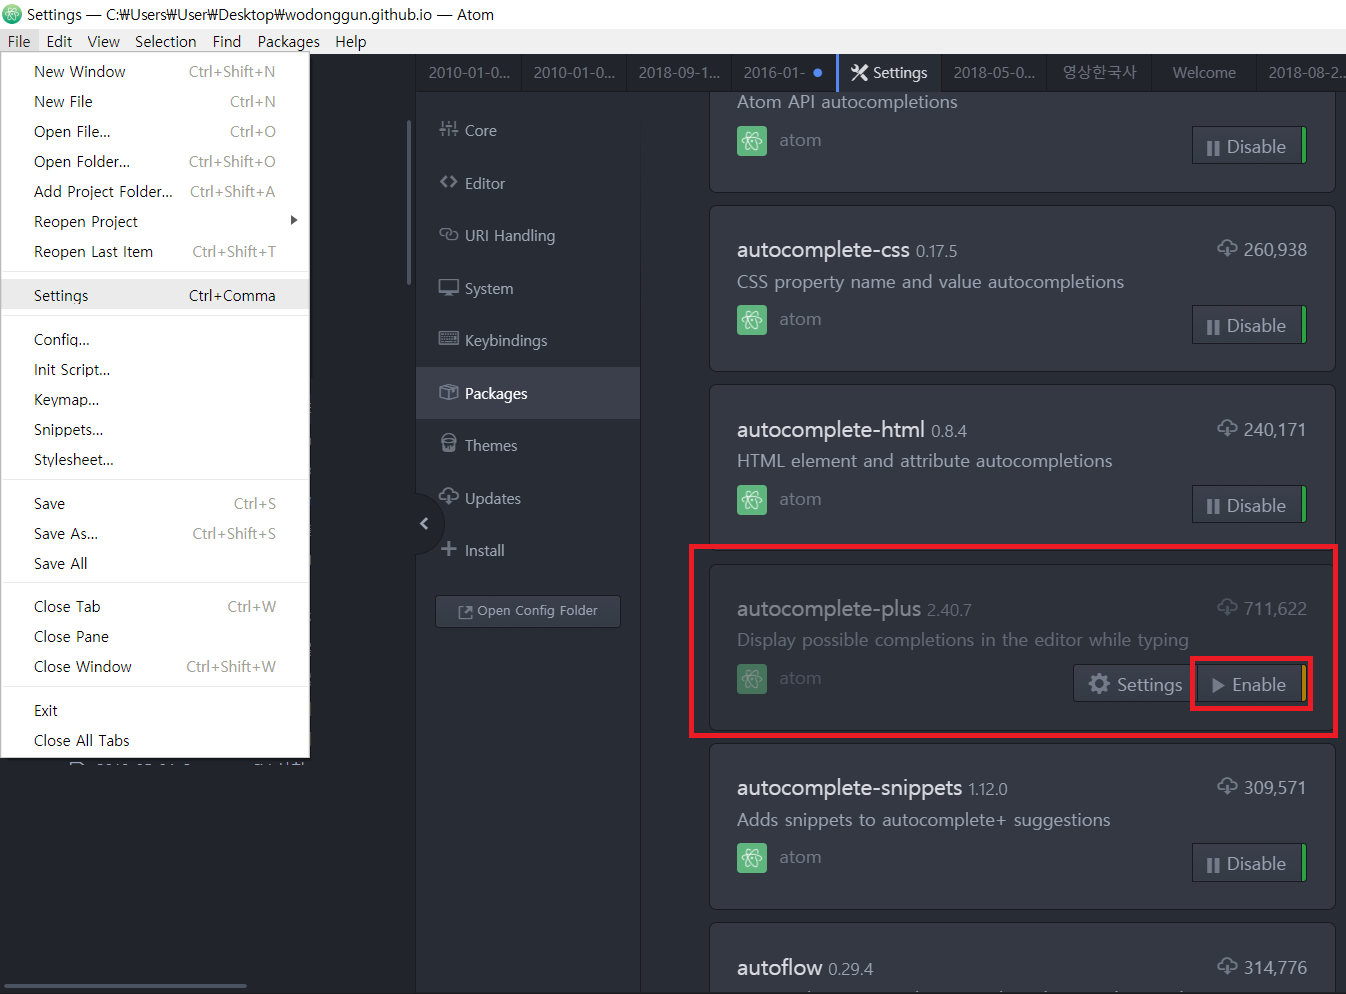Open the Selection menu
This screenshot has height=994, width=1346.
[x=165, y=41]
